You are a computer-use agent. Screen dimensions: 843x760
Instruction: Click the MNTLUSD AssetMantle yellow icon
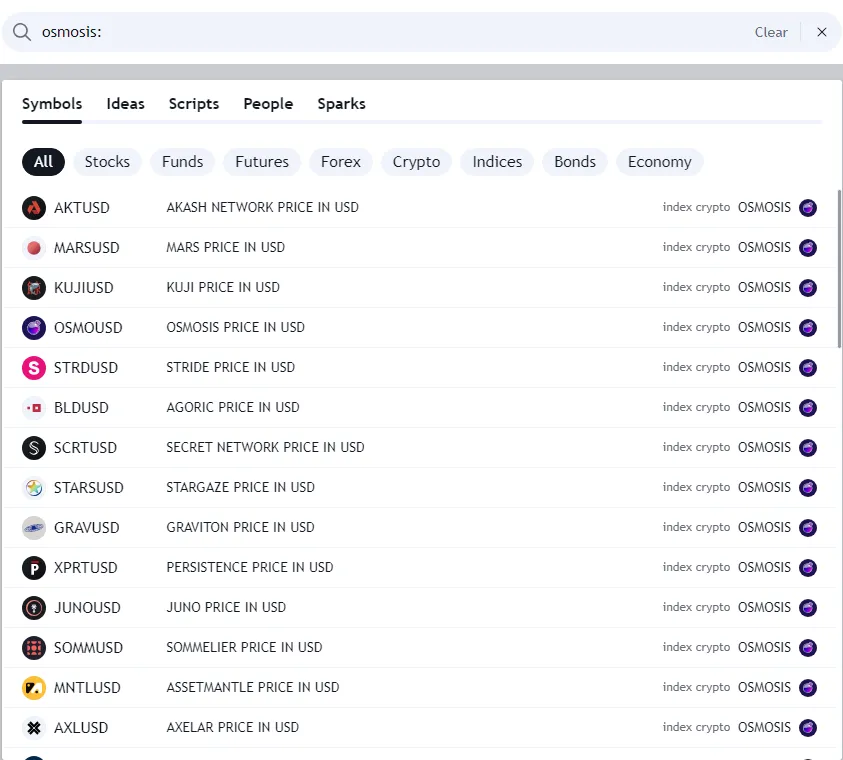point(34,688)
